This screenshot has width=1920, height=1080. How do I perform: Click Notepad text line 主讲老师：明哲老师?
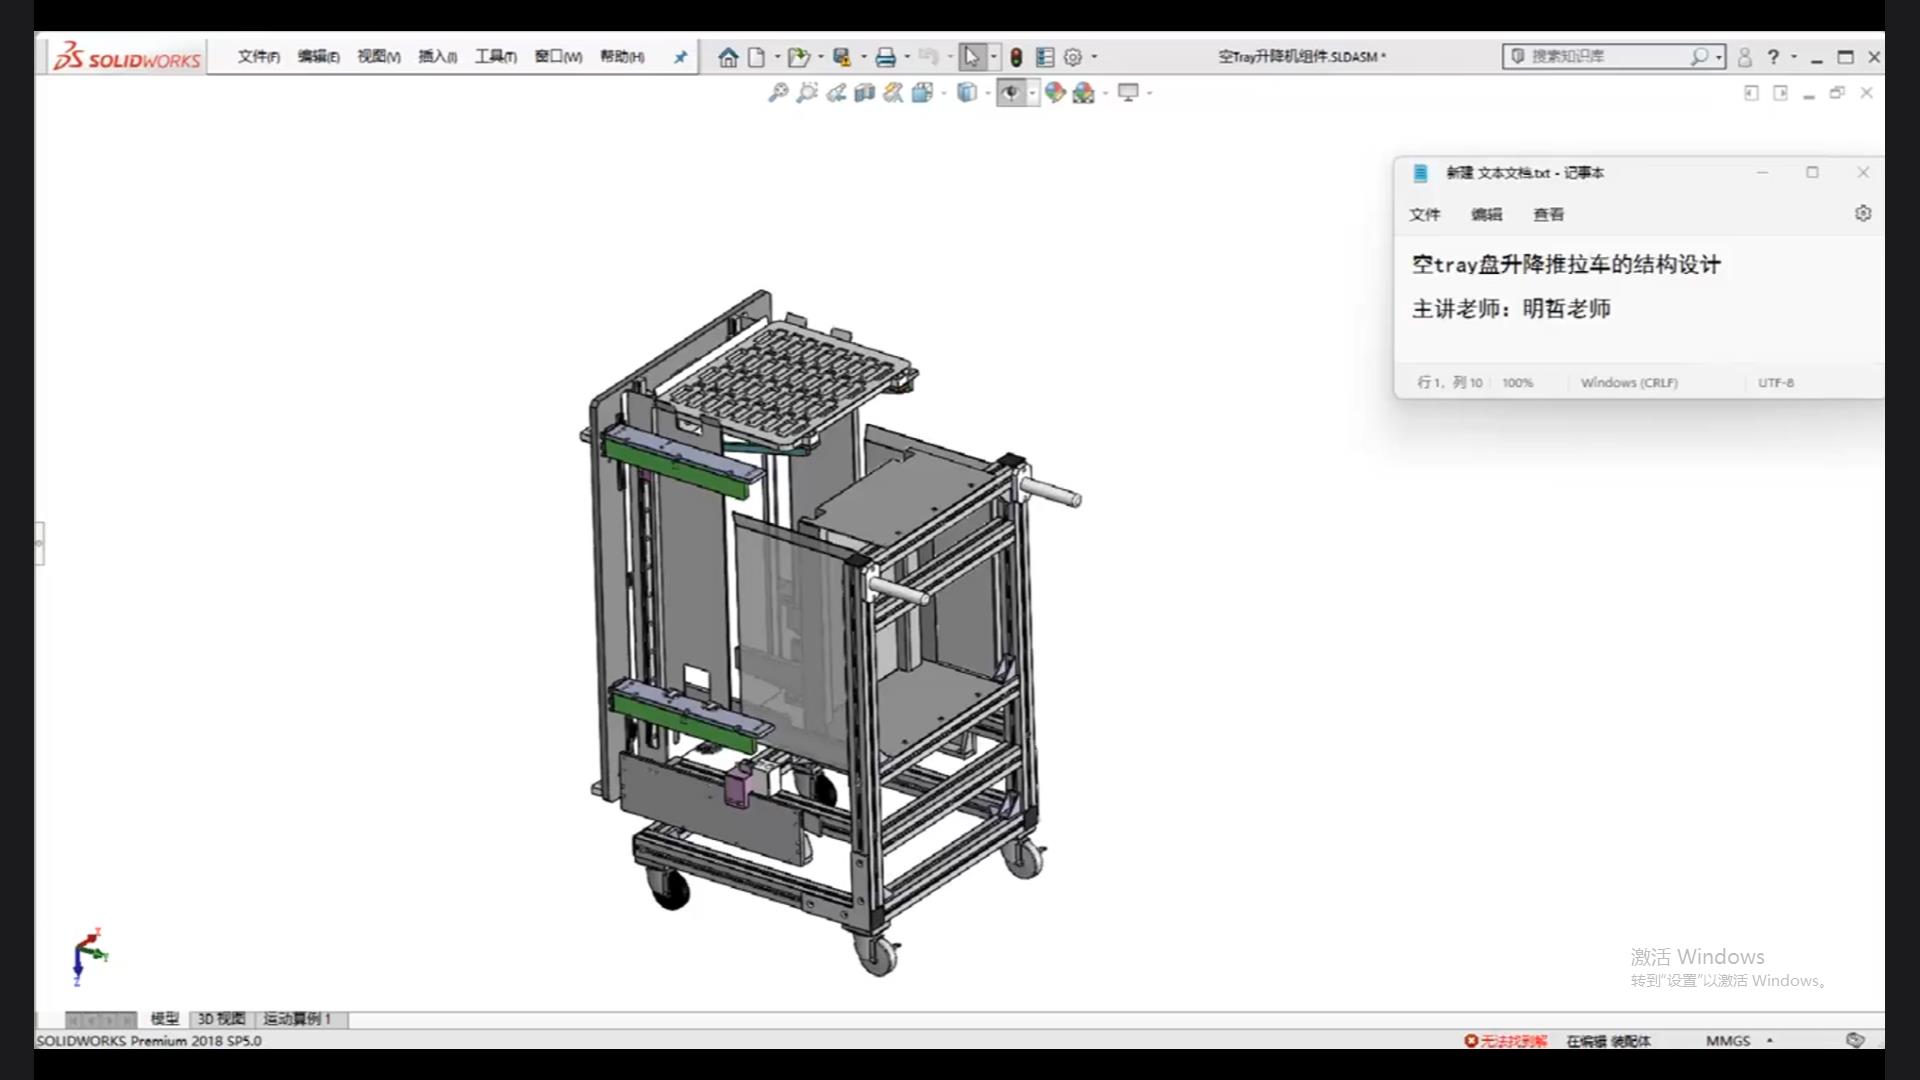pyautogui.click(x=1511, y=309)
